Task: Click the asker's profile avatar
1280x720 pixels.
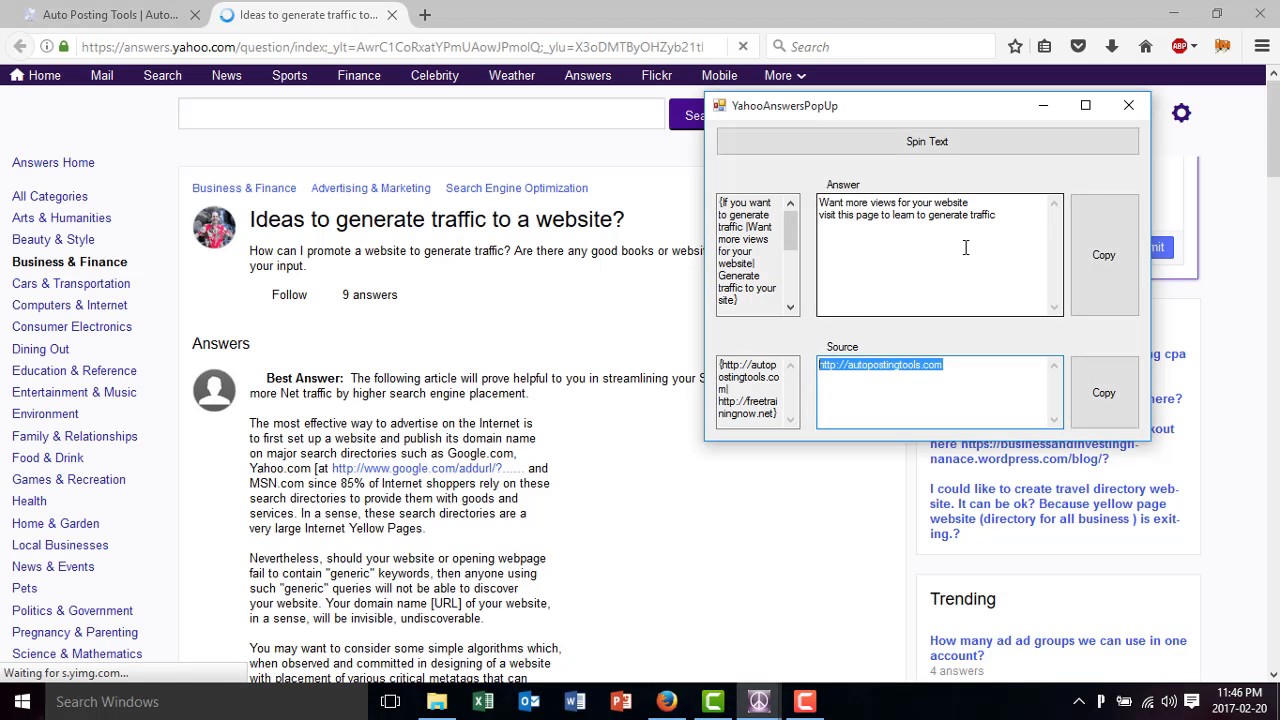Action: point(214,228)
